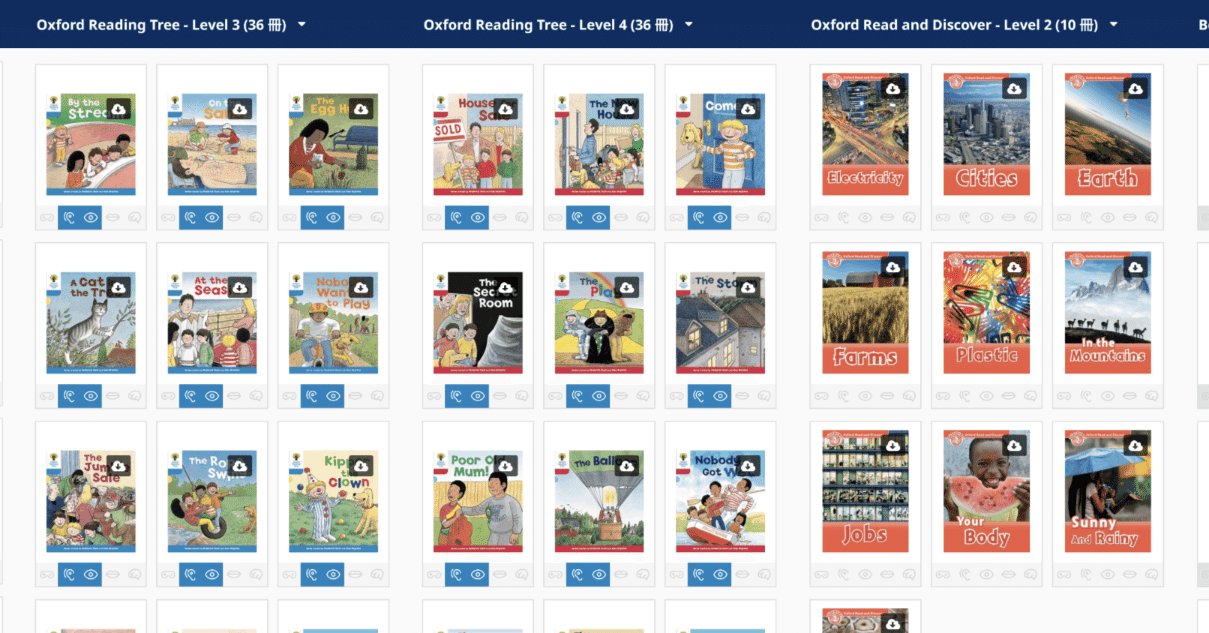Open the Cities book cover

(986, 134)
